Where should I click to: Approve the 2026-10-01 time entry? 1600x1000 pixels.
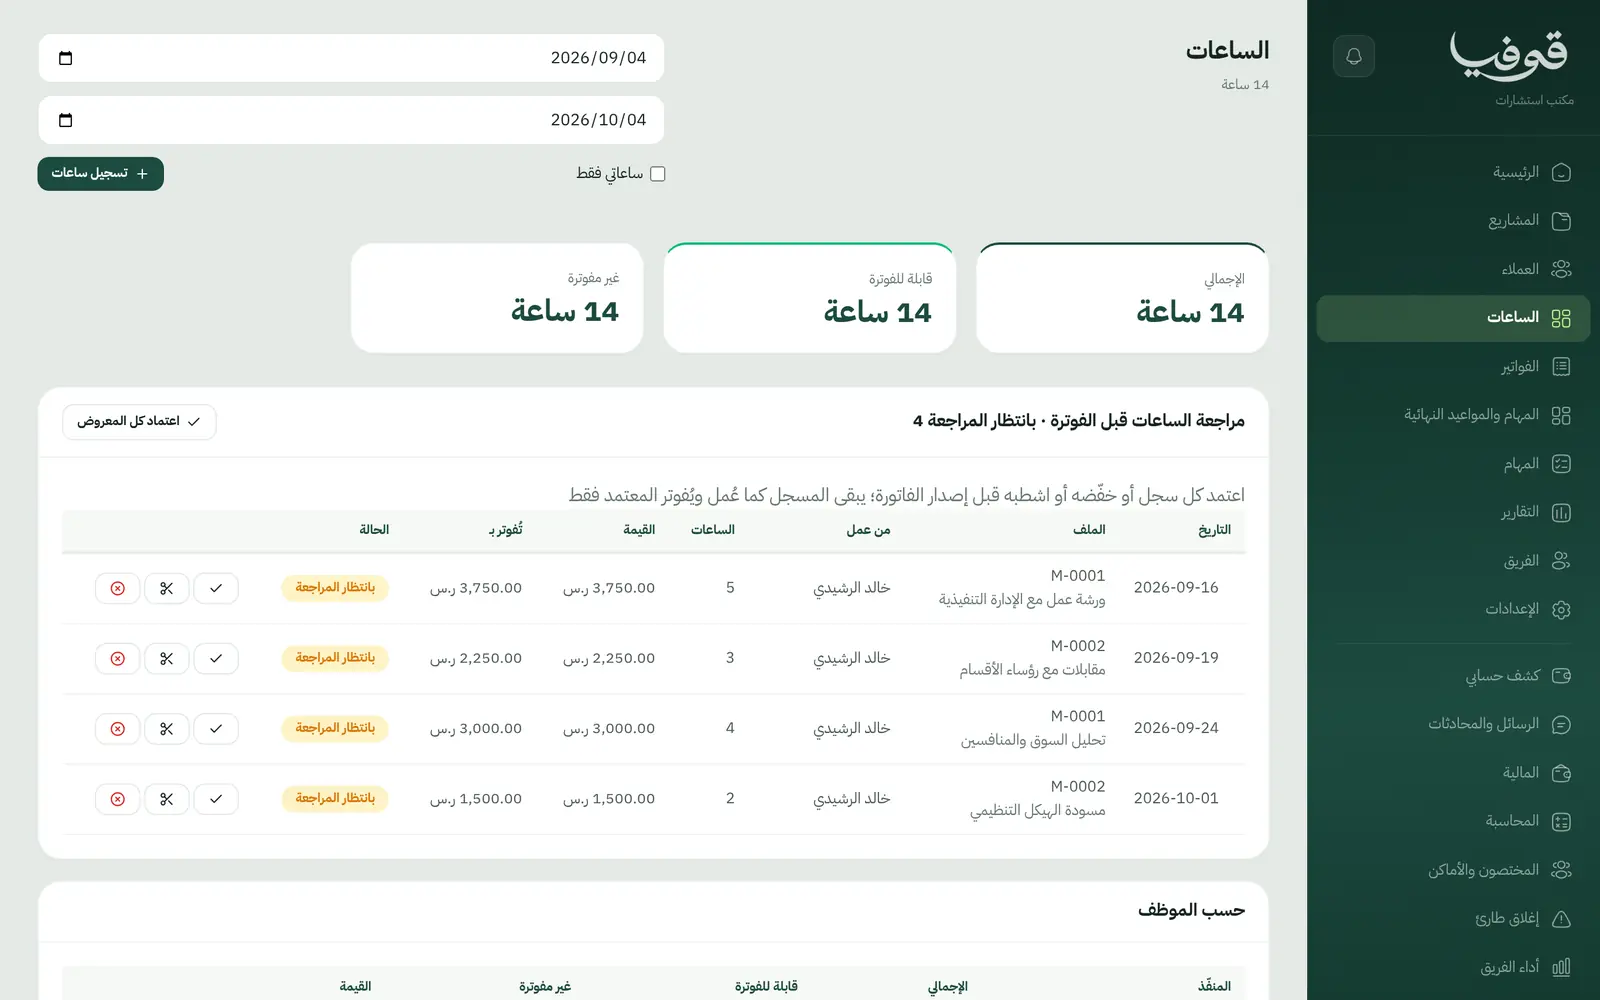[x=216, y=798]
